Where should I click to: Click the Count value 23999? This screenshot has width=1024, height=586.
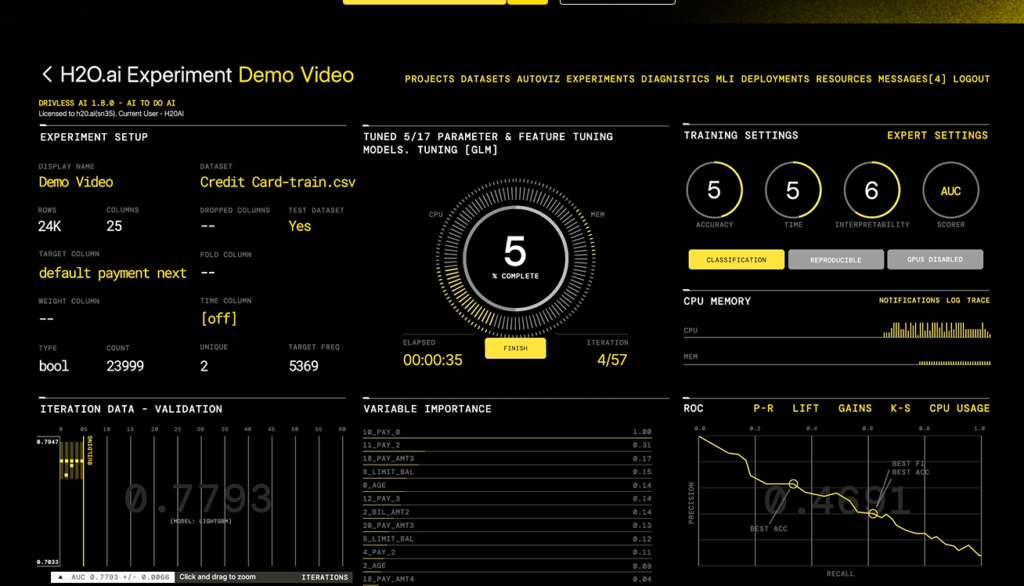pos(125,366)
